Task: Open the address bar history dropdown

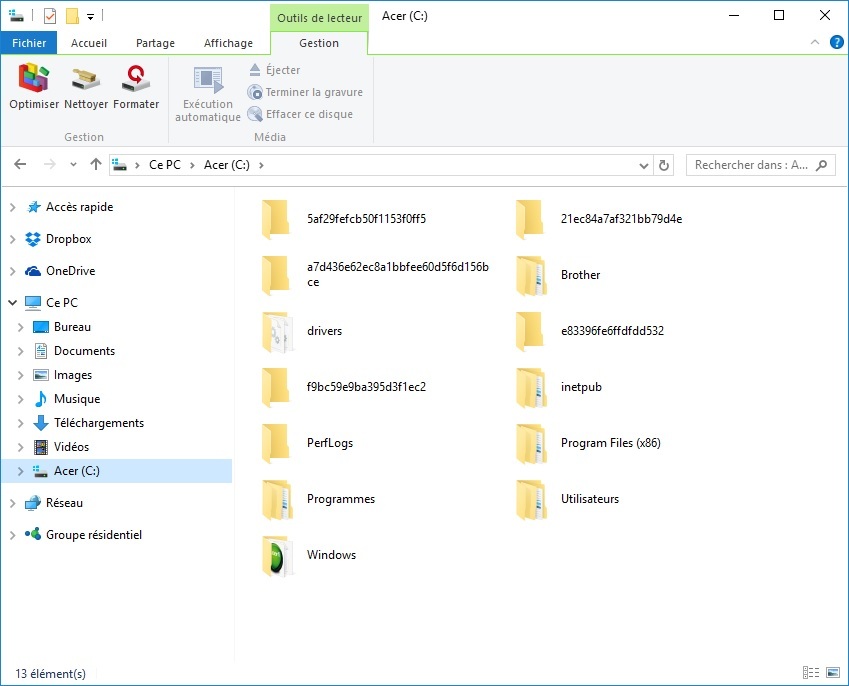Action: (x=644, y=165)
